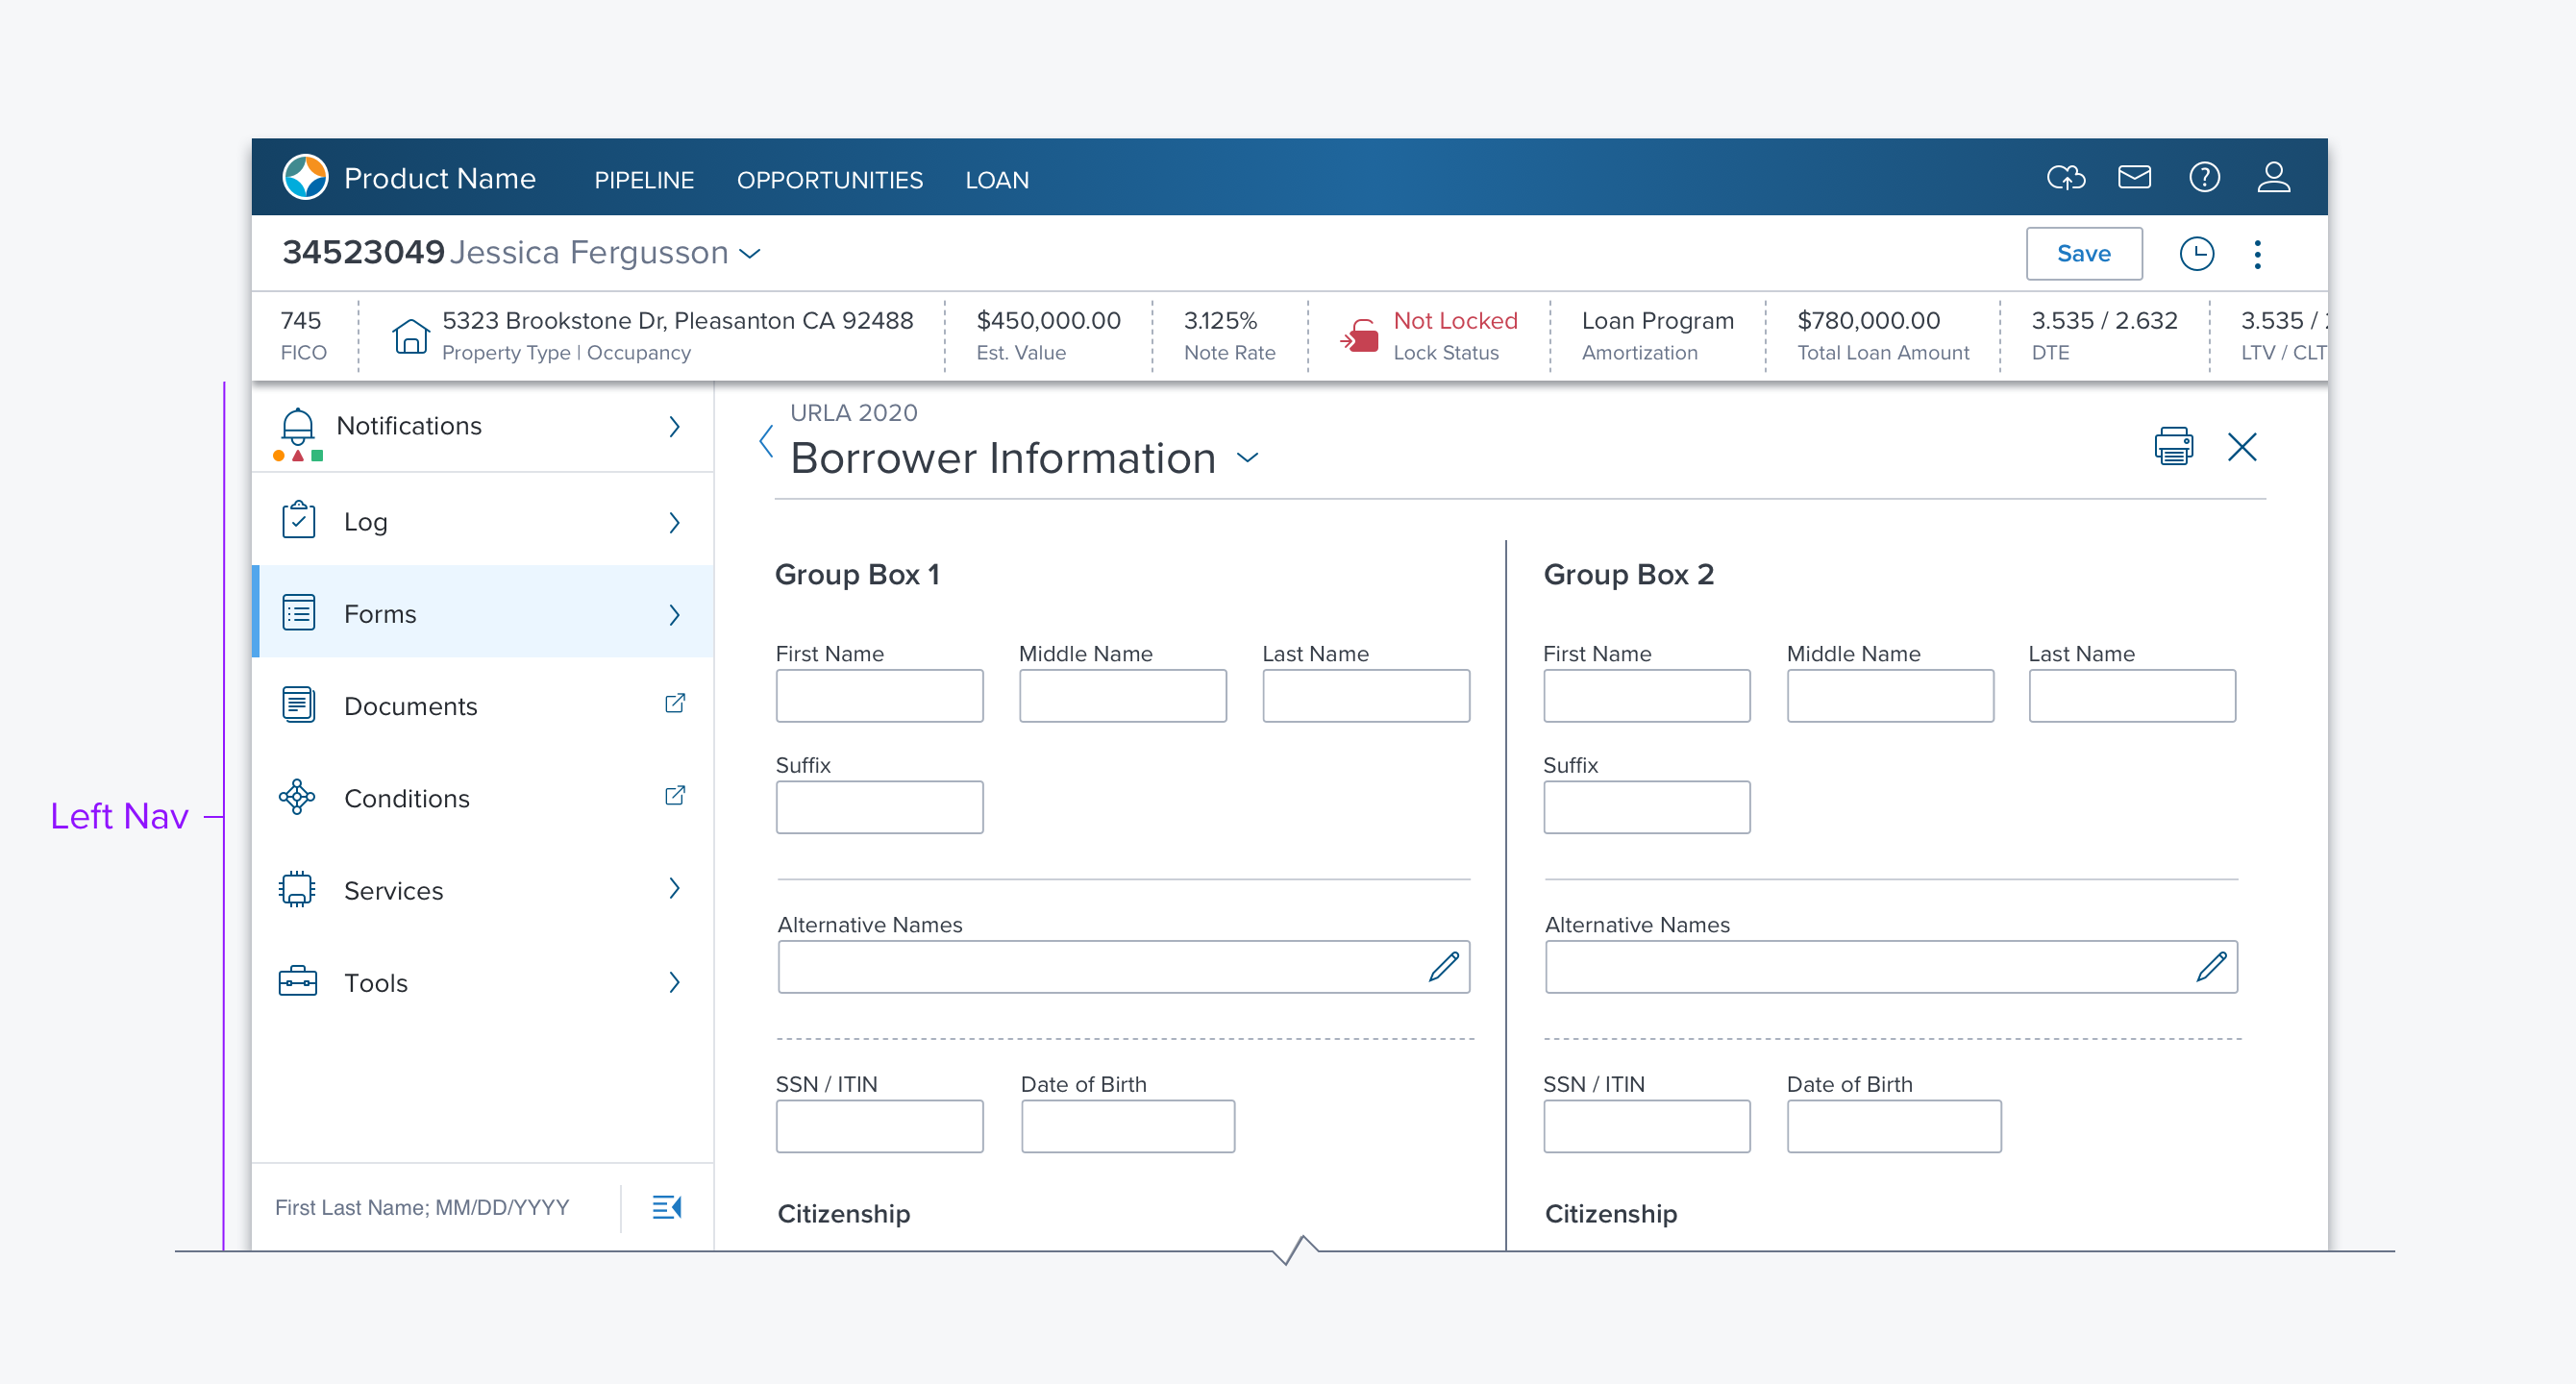Open the user profile icon
Image resolution: width=2576 pixels, height=1384 pixels.
coord(2273,177)
